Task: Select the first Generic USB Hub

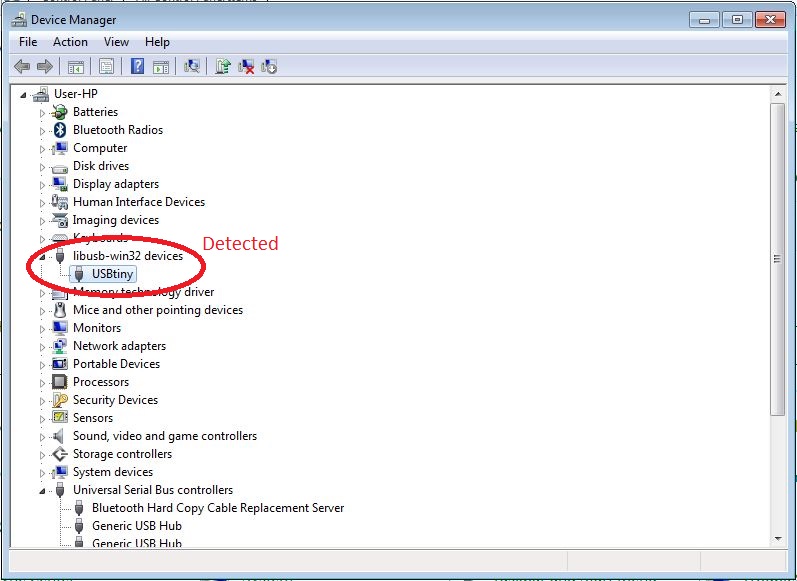Action: tap(137, 526)
